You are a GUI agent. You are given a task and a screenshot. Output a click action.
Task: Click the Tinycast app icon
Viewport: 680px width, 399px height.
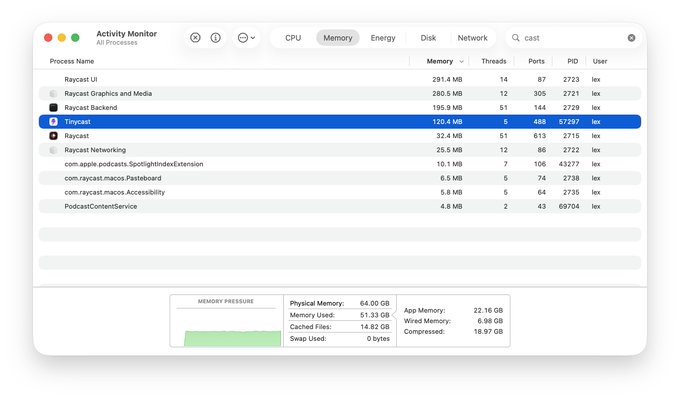(53, 121)
